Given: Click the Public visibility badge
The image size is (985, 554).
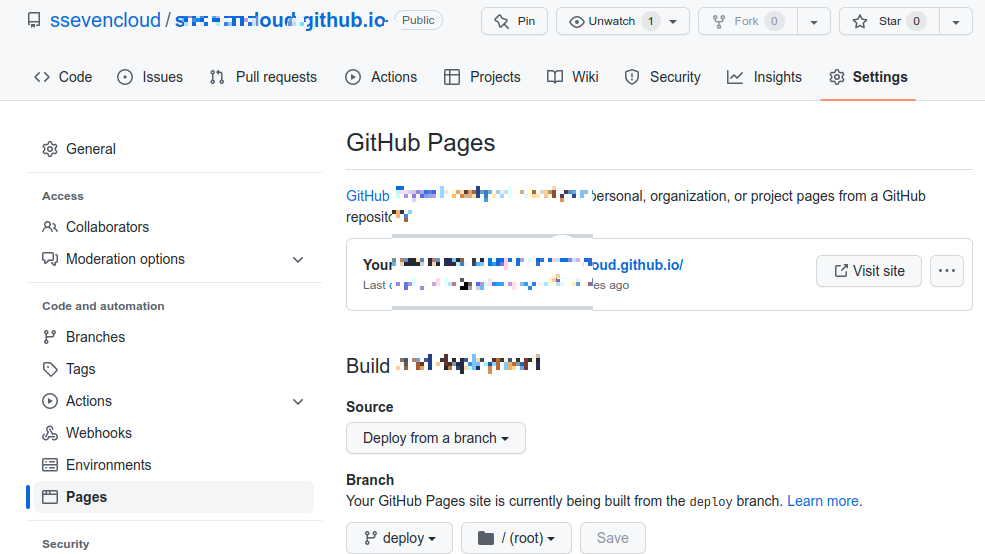Looking at the screenshot, I should pos(418,20).
